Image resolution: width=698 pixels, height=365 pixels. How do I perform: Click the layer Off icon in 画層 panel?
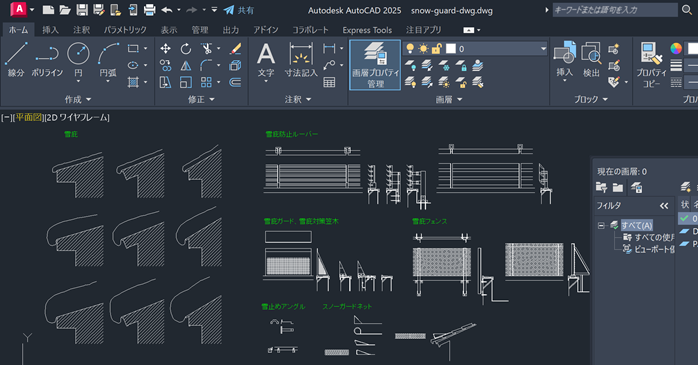coord(410,66)
